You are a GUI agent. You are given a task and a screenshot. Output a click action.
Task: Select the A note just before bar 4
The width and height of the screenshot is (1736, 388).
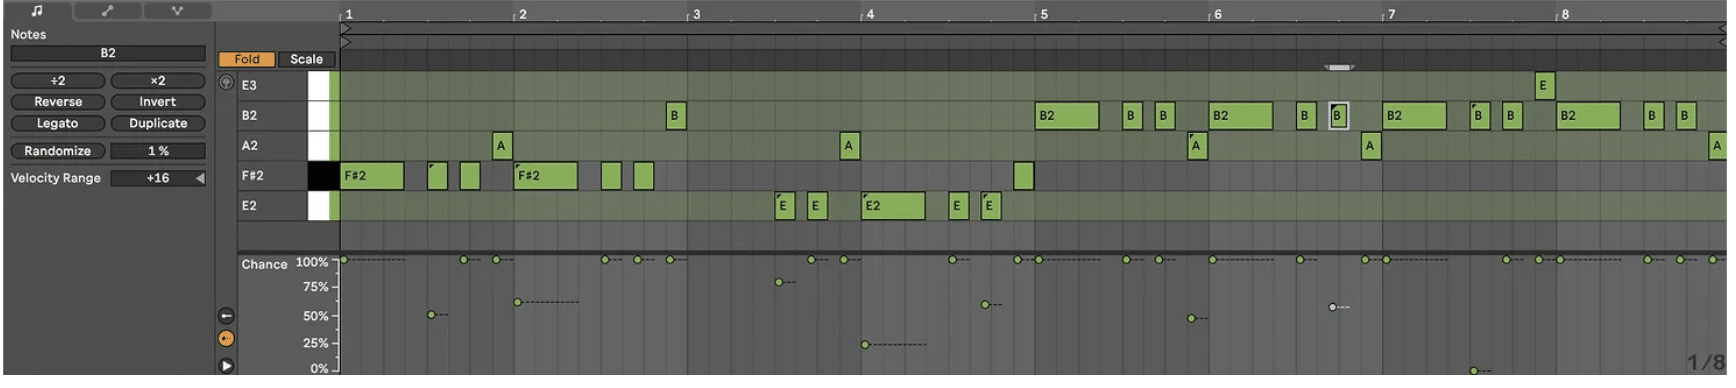(850, 146)
